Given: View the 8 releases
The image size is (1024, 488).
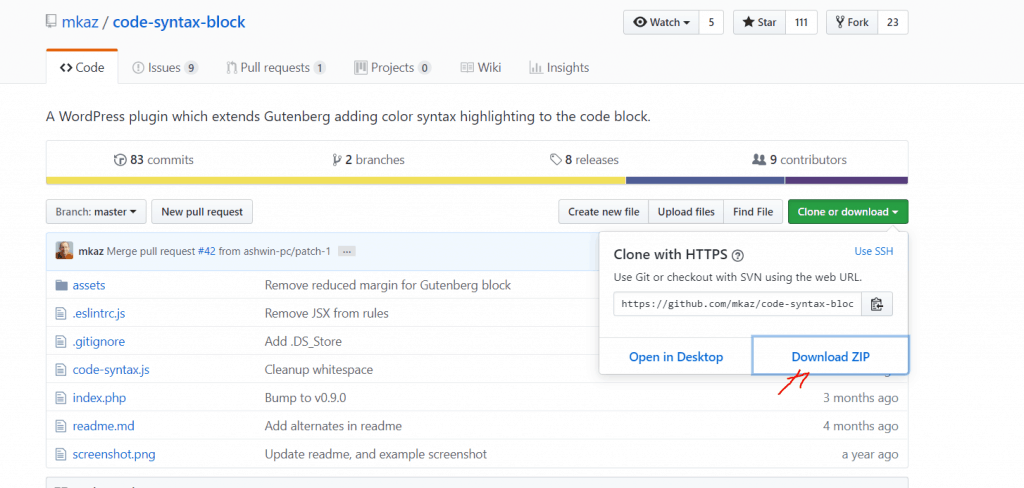Looking at the screenshot, I should tap(584, 159).
